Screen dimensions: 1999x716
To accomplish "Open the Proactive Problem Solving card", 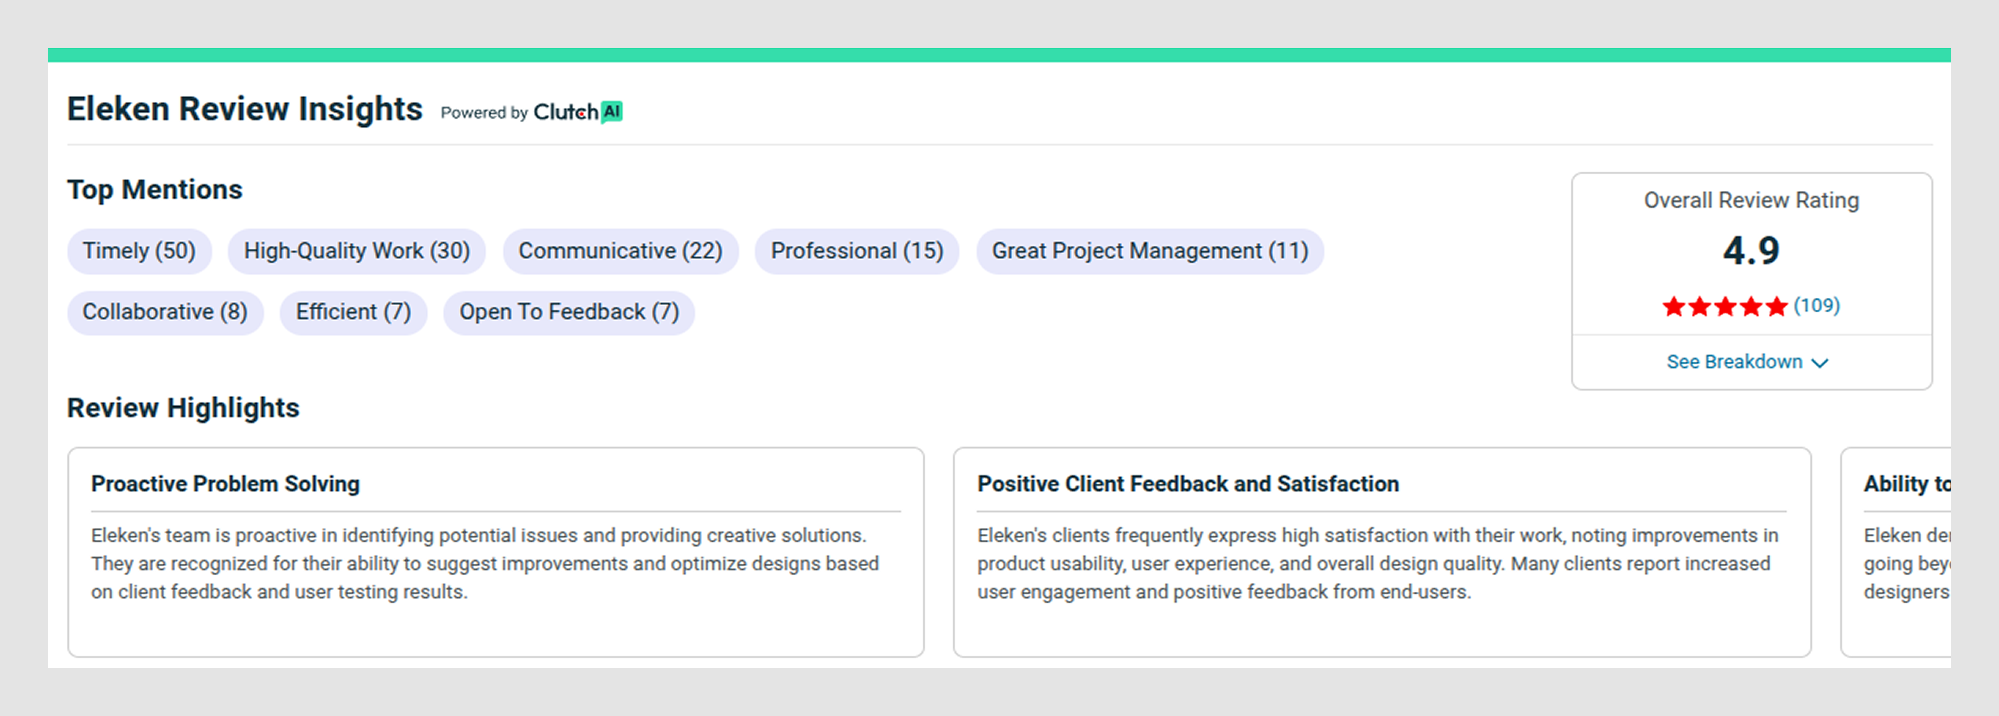I will 496,552.
